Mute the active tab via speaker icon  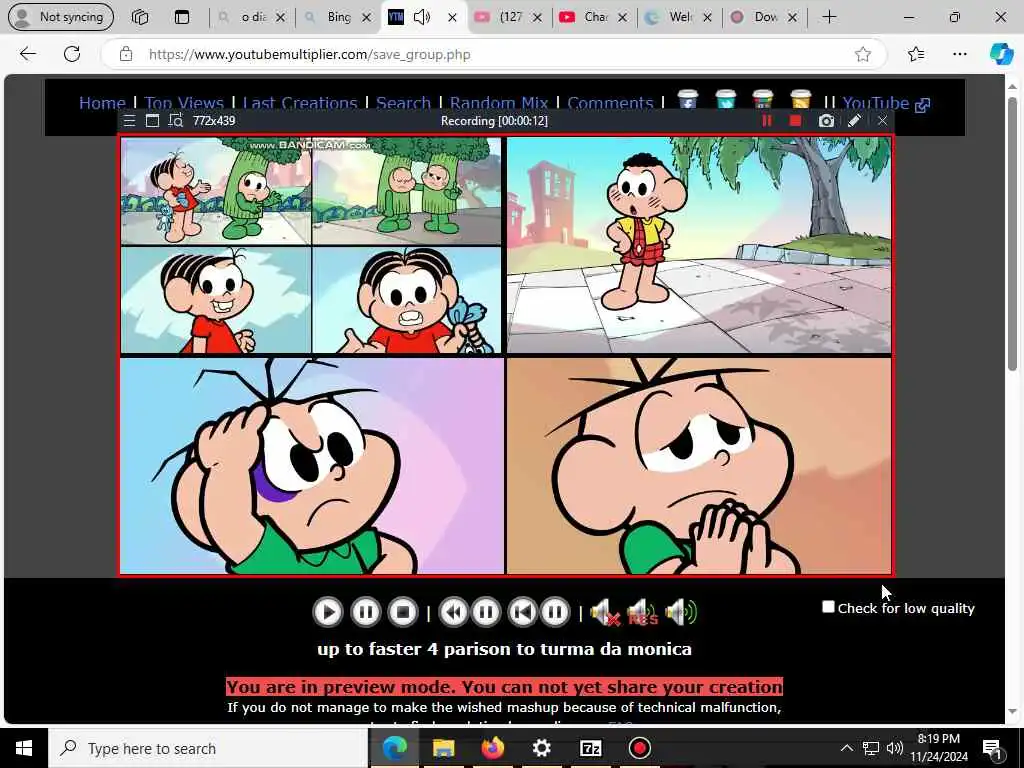(423, 17)
